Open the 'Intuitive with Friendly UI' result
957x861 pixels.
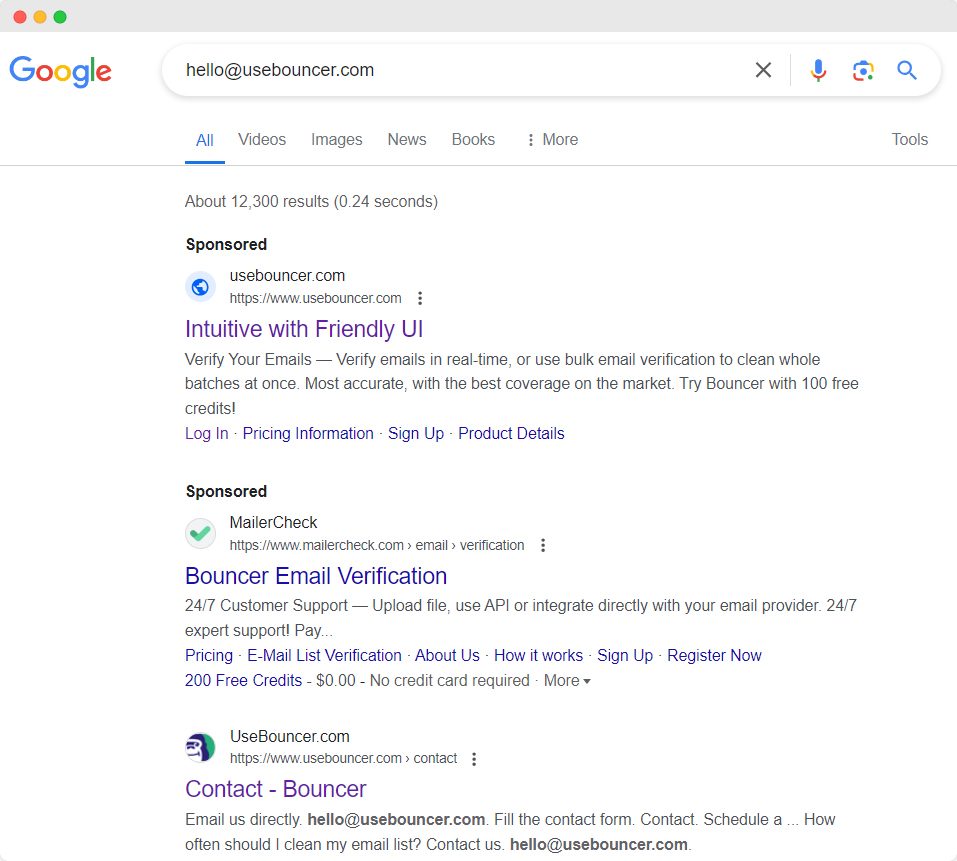[x=304, y=329]
